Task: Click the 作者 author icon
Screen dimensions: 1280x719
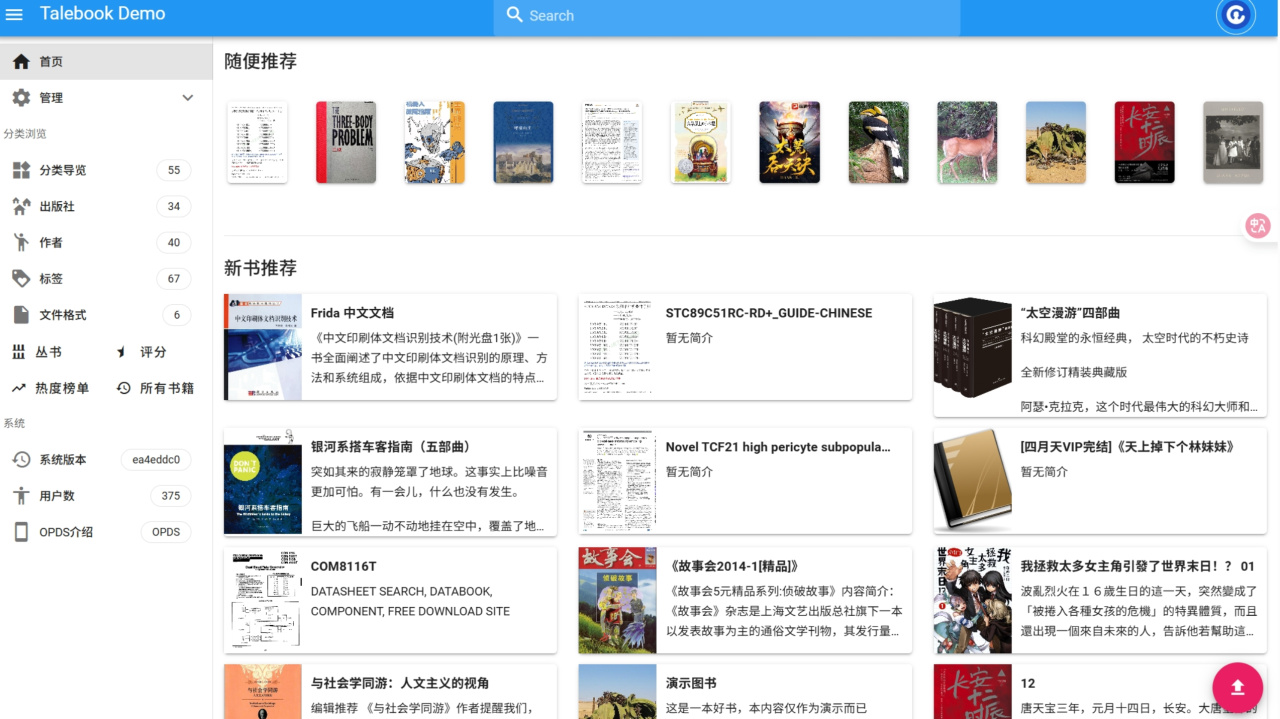Action: 21,243
